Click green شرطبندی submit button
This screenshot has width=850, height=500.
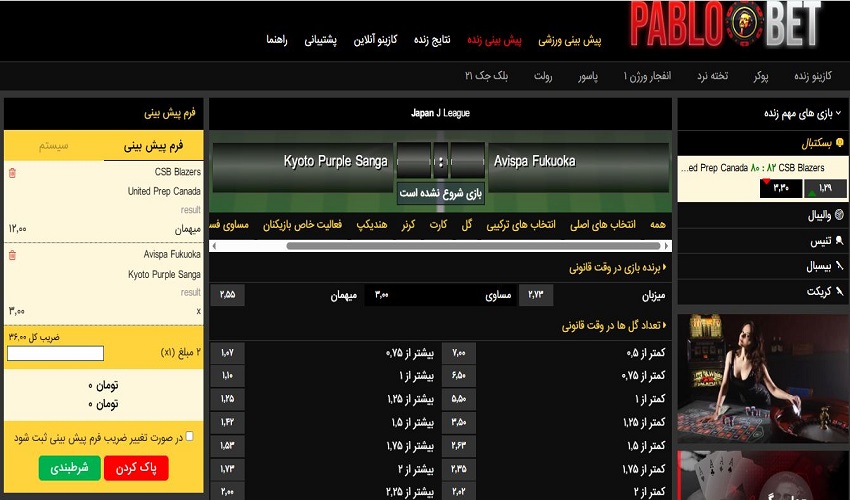(x=69, y=468)
